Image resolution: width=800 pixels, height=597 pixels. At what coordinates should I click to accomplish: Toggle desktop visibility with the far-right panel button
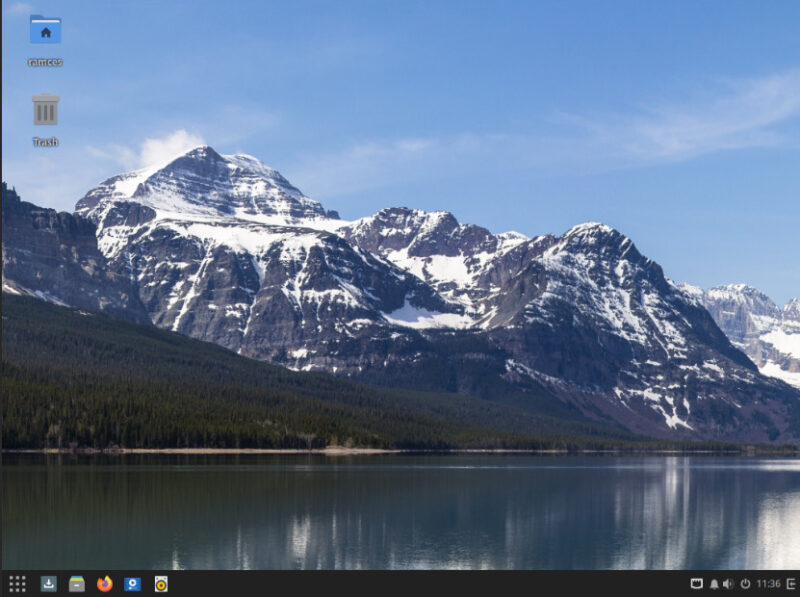[x=789, y=583]
